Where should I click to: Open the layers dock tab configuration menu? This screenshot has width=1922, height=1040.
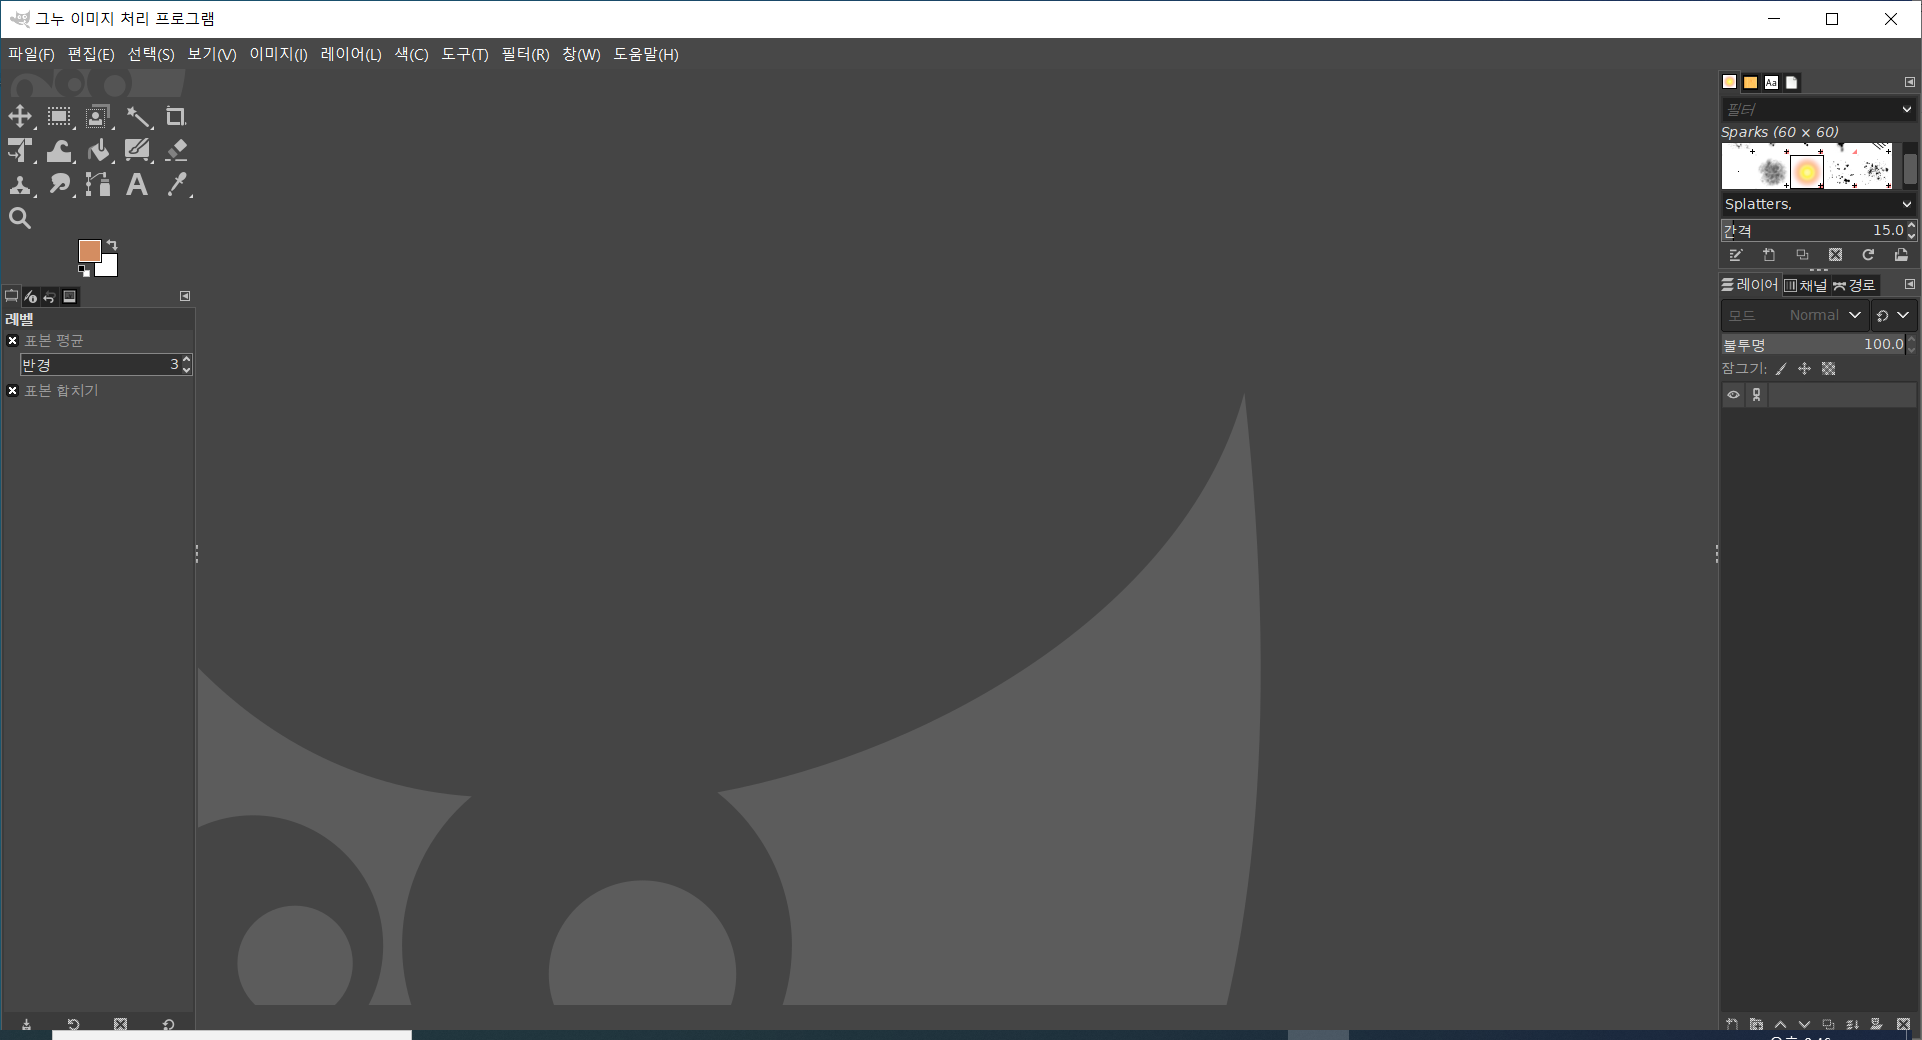(1910, 285)
